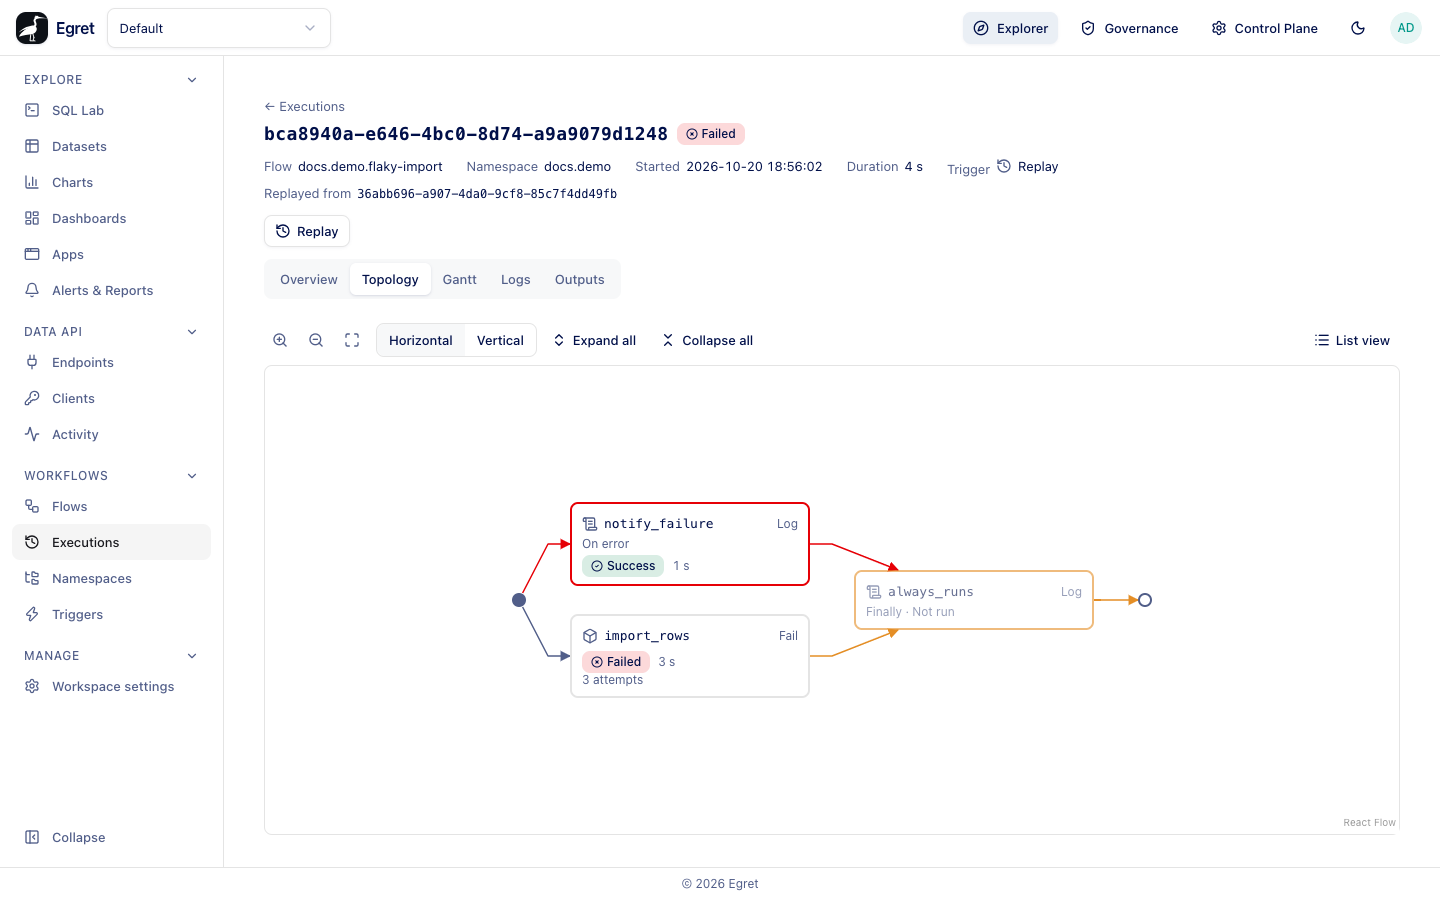Viewport: 1440px width, 900px height.
Task: Open Explorer in top navigation
Action: point(1010,28)
